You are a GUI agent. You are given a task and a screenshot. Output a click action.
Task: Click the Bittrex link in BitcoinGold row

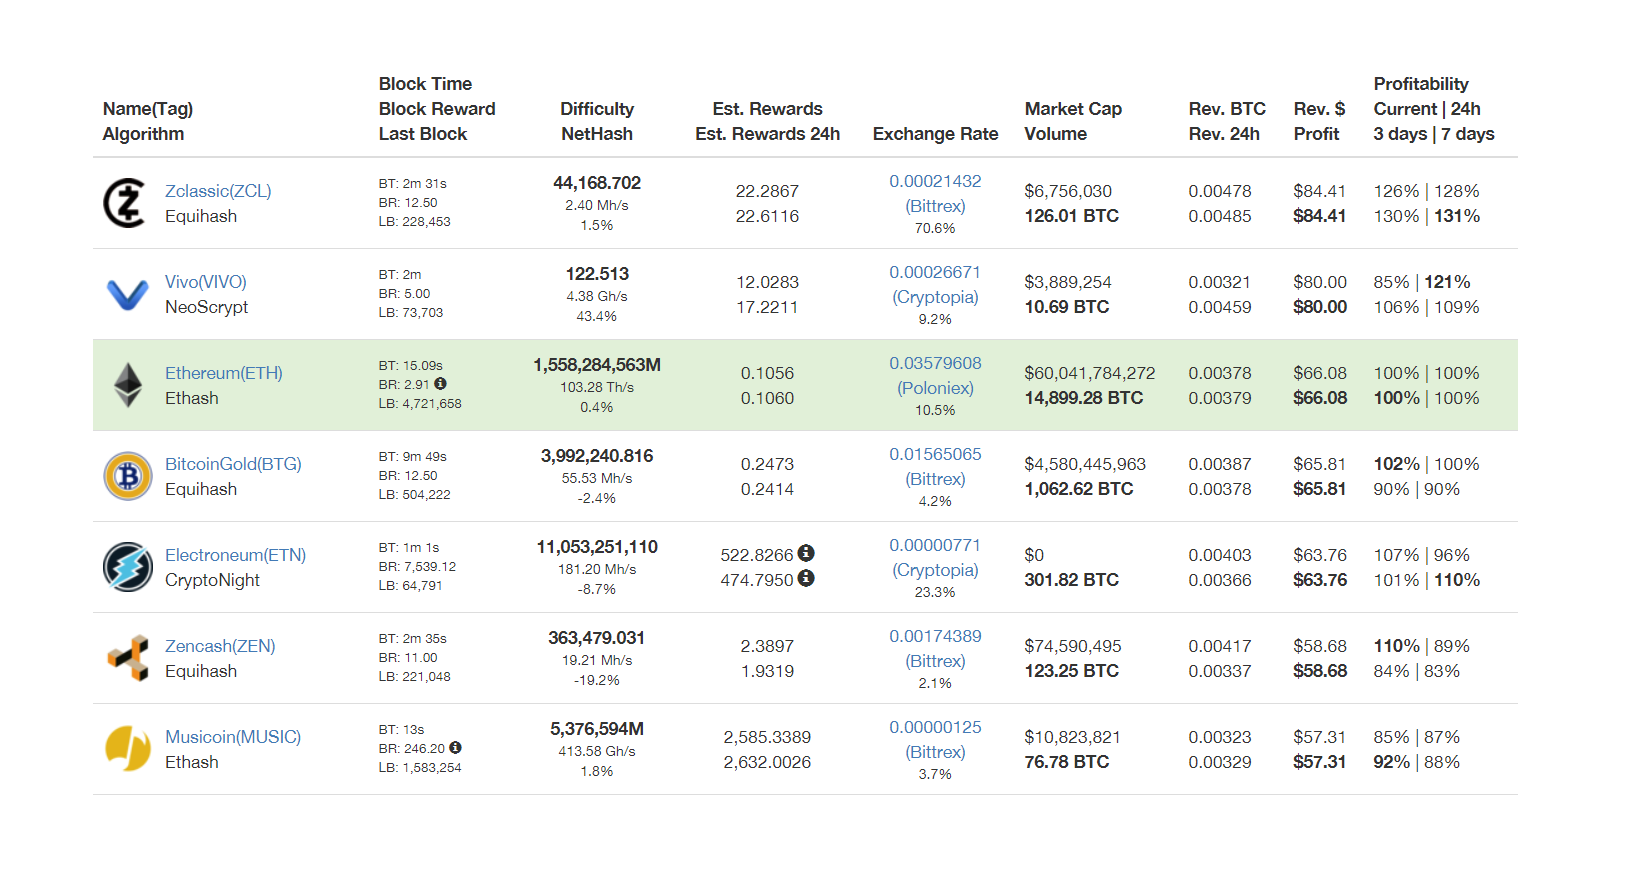click(935, 479)
